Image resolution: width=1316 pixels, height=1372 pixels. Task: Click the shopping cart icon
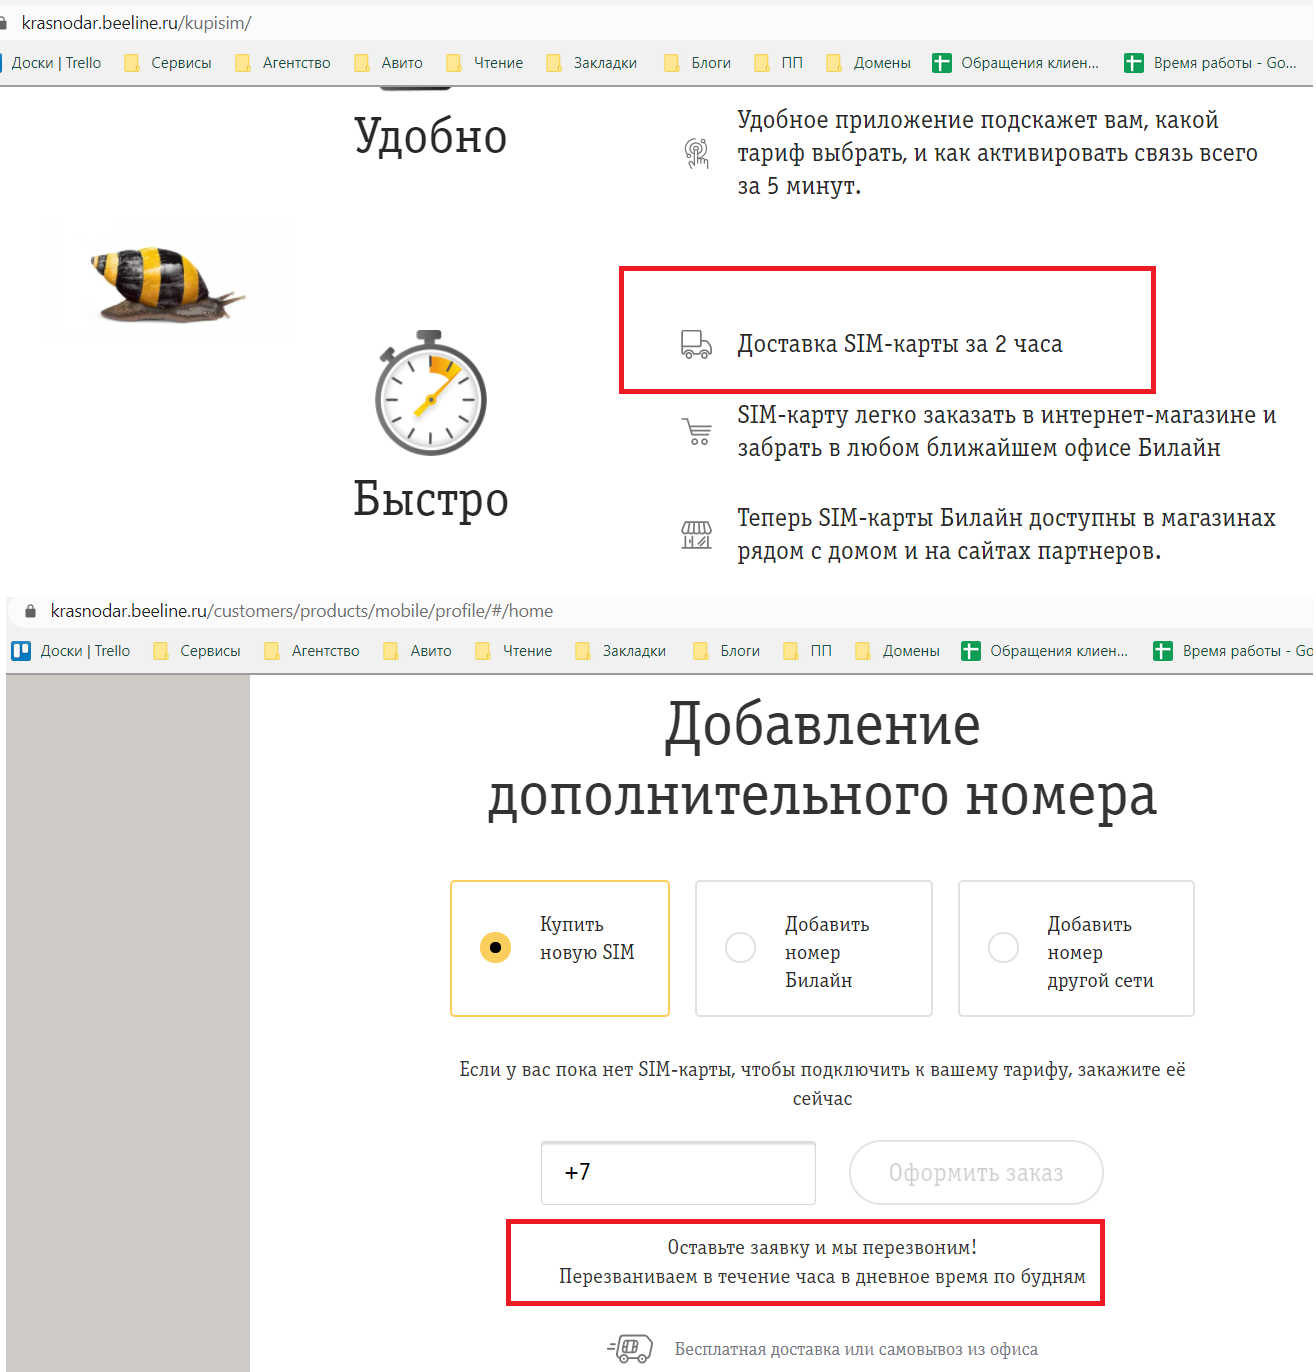click(697, 432)
